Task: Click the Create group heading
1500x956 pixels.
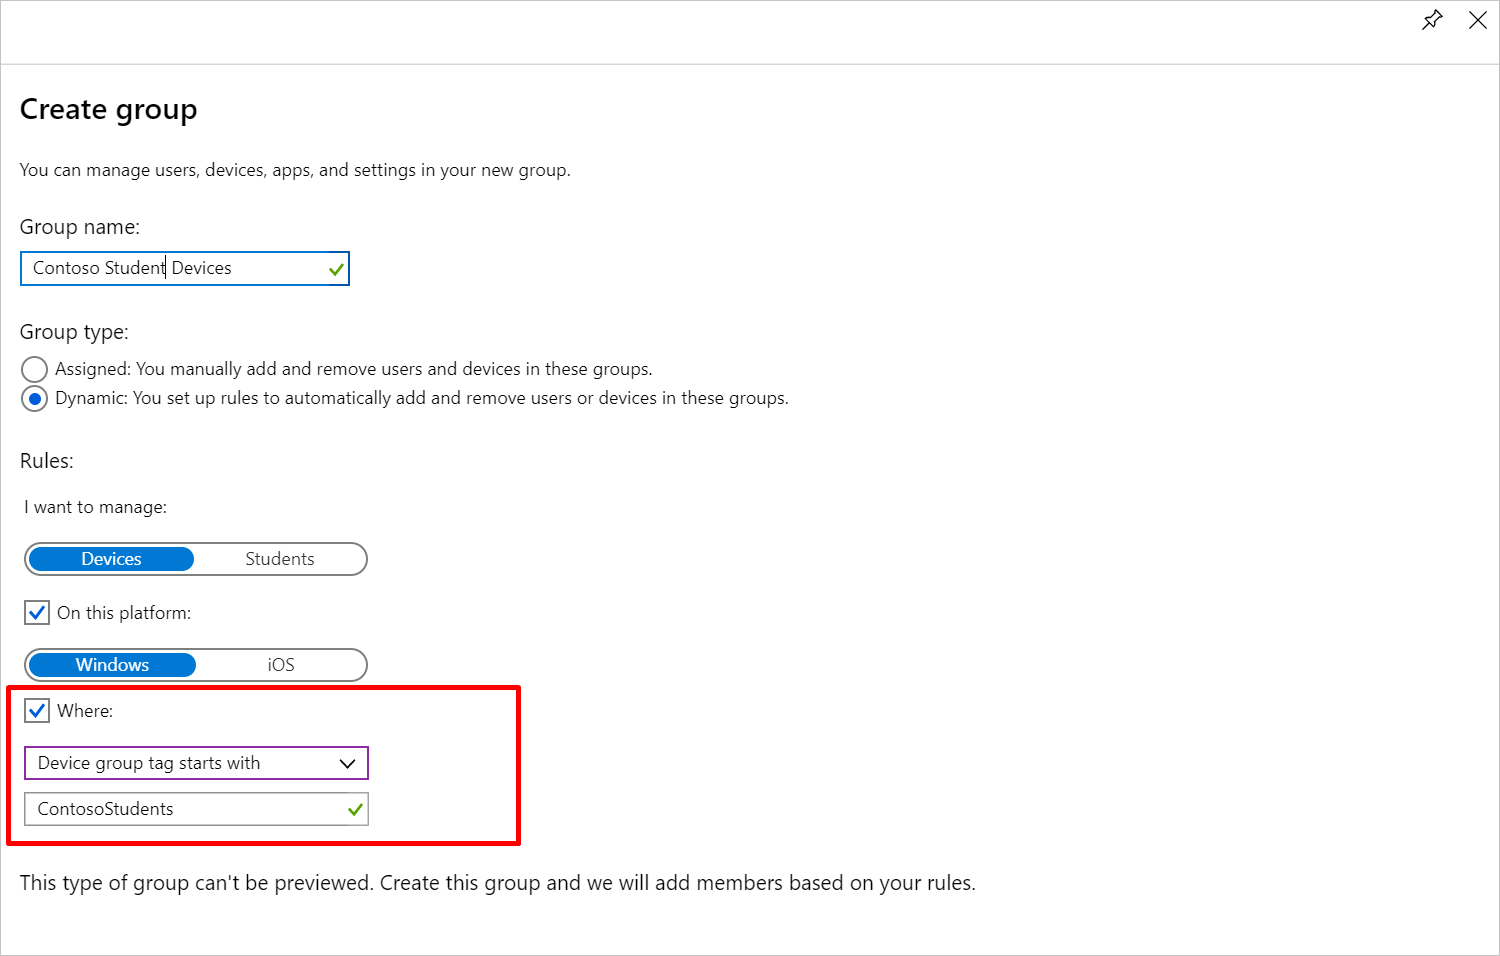Action: tap(109, 109)
